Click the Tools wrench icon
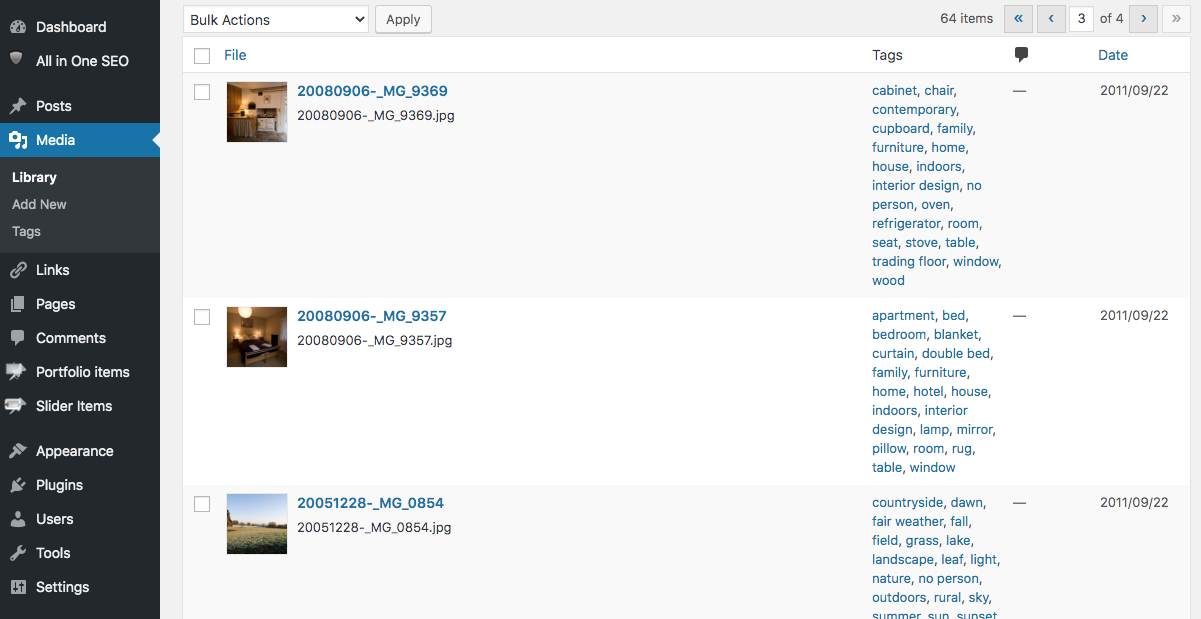1201x619 pixels. (17, 553)
